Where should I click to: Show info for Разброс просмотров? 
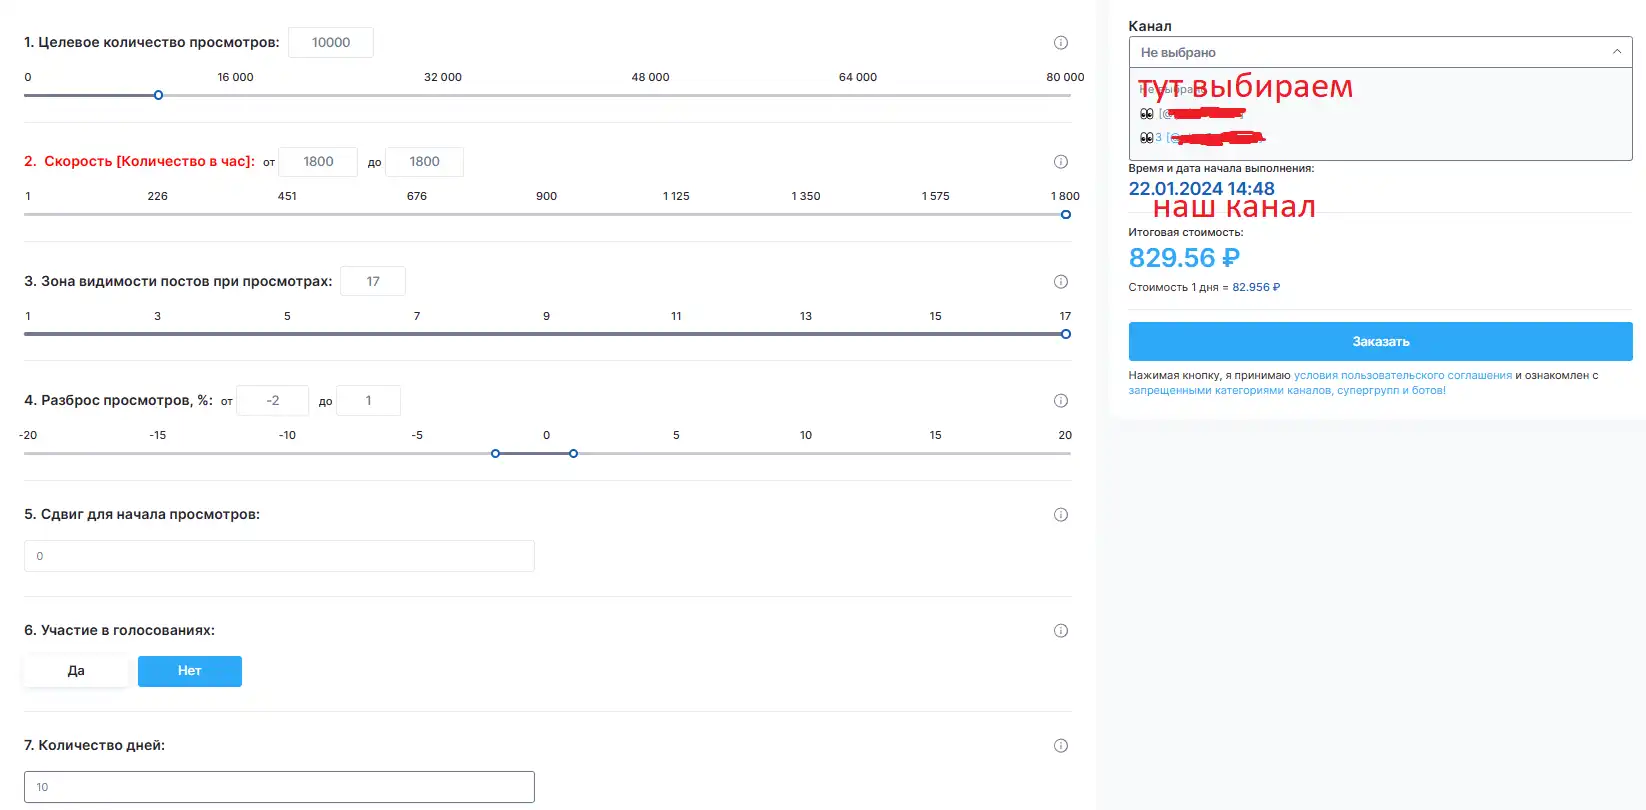(1061, 401)
